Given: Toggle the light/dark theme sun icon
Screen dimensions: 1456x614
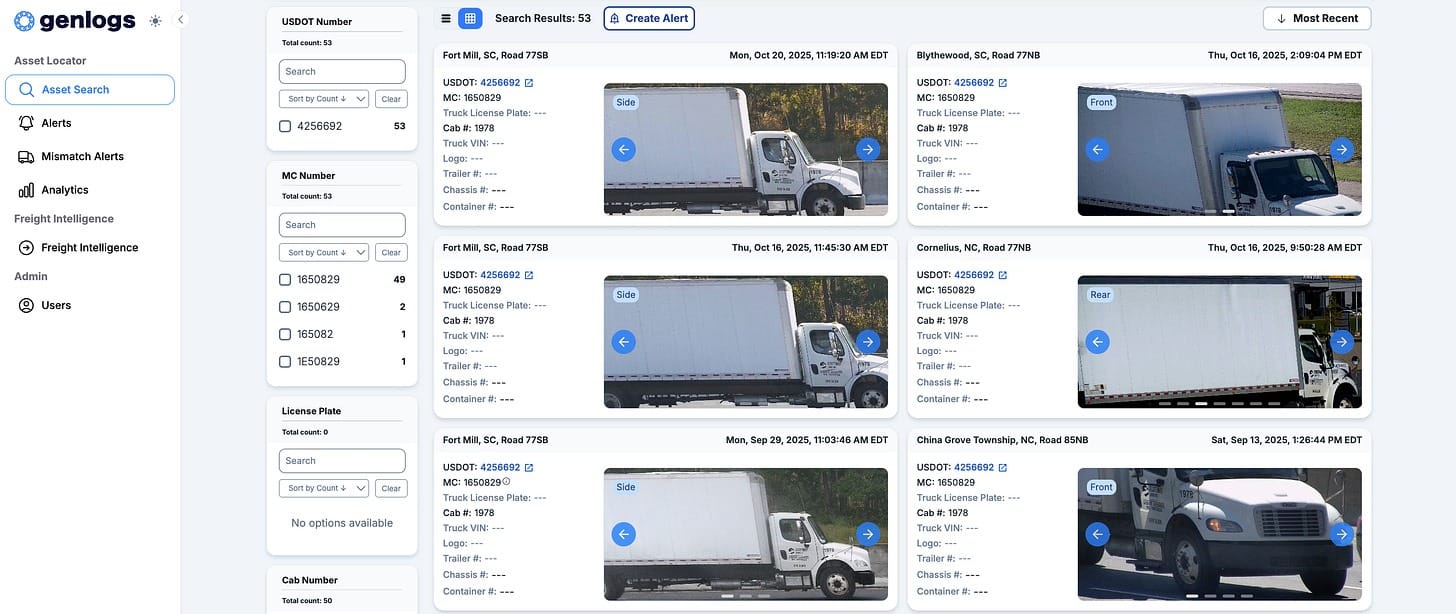Looking at the screenshot, I should [155, 20].
